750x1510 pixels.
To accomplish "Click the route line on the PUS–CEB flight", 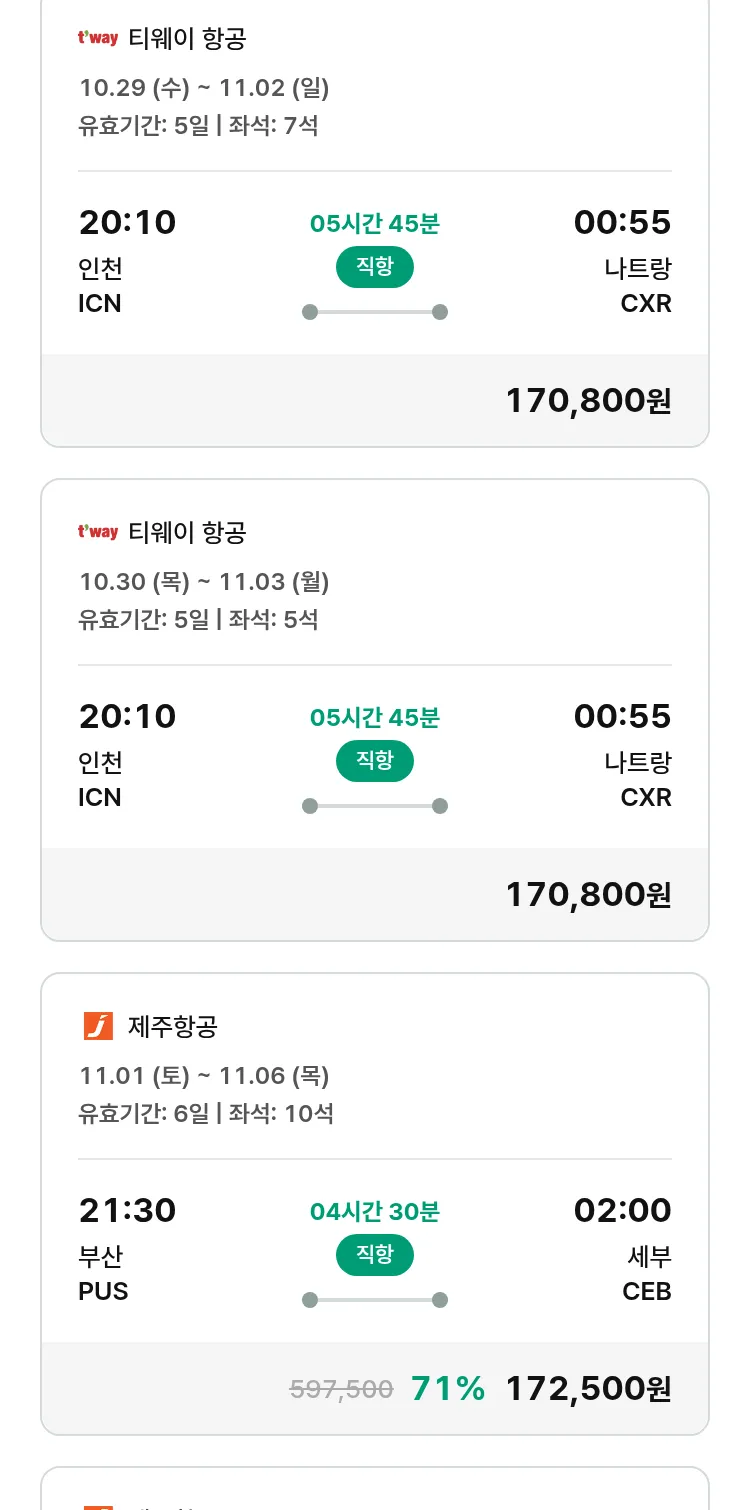I will click(x=375, y=1300).
